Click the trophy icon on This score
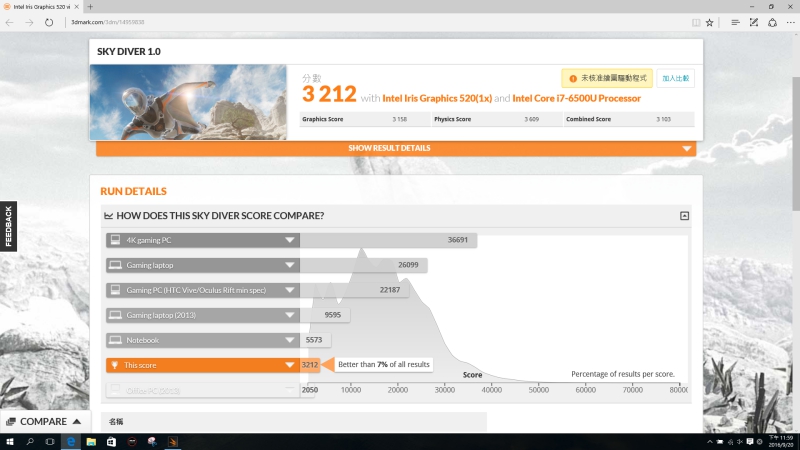Viewport: 800px width, 450px height. (115, 365)
